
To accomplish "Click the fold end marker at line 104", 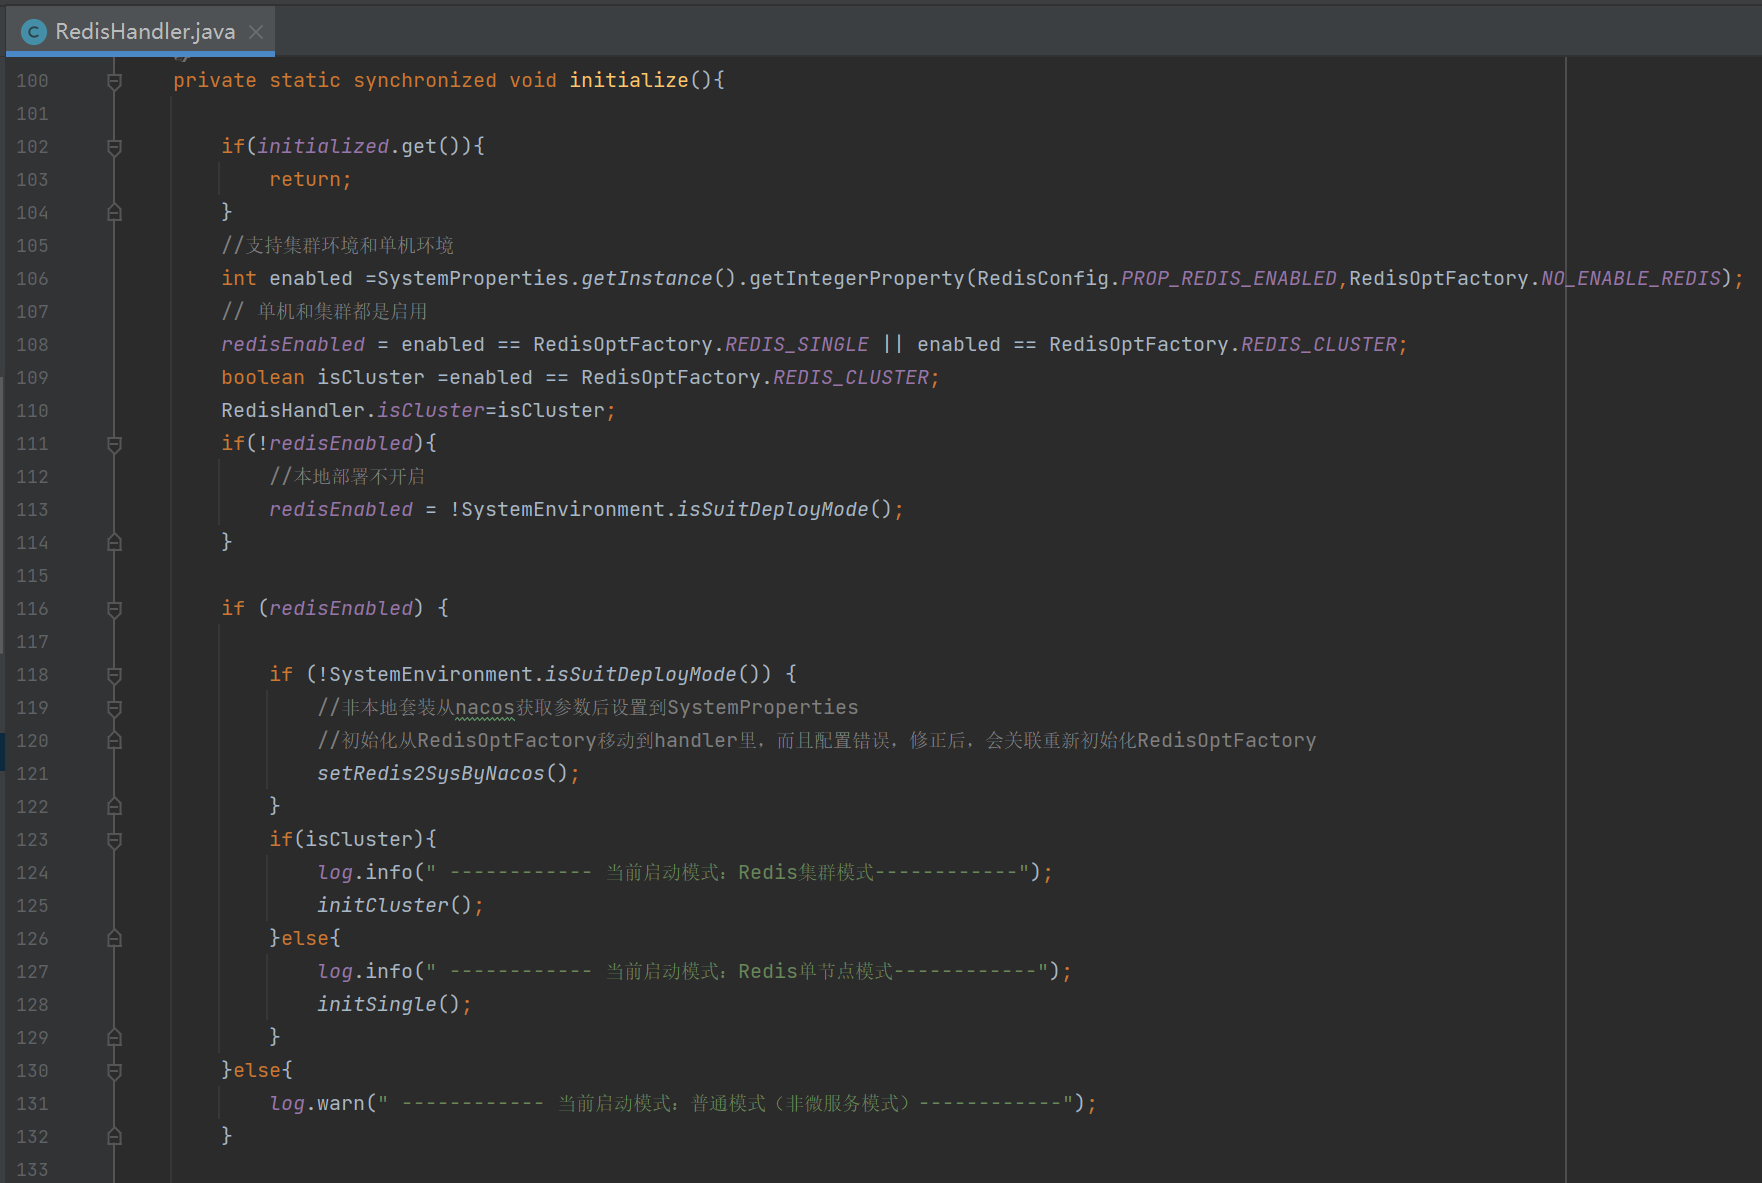I will pyautogui.click(x=114, y=213).
